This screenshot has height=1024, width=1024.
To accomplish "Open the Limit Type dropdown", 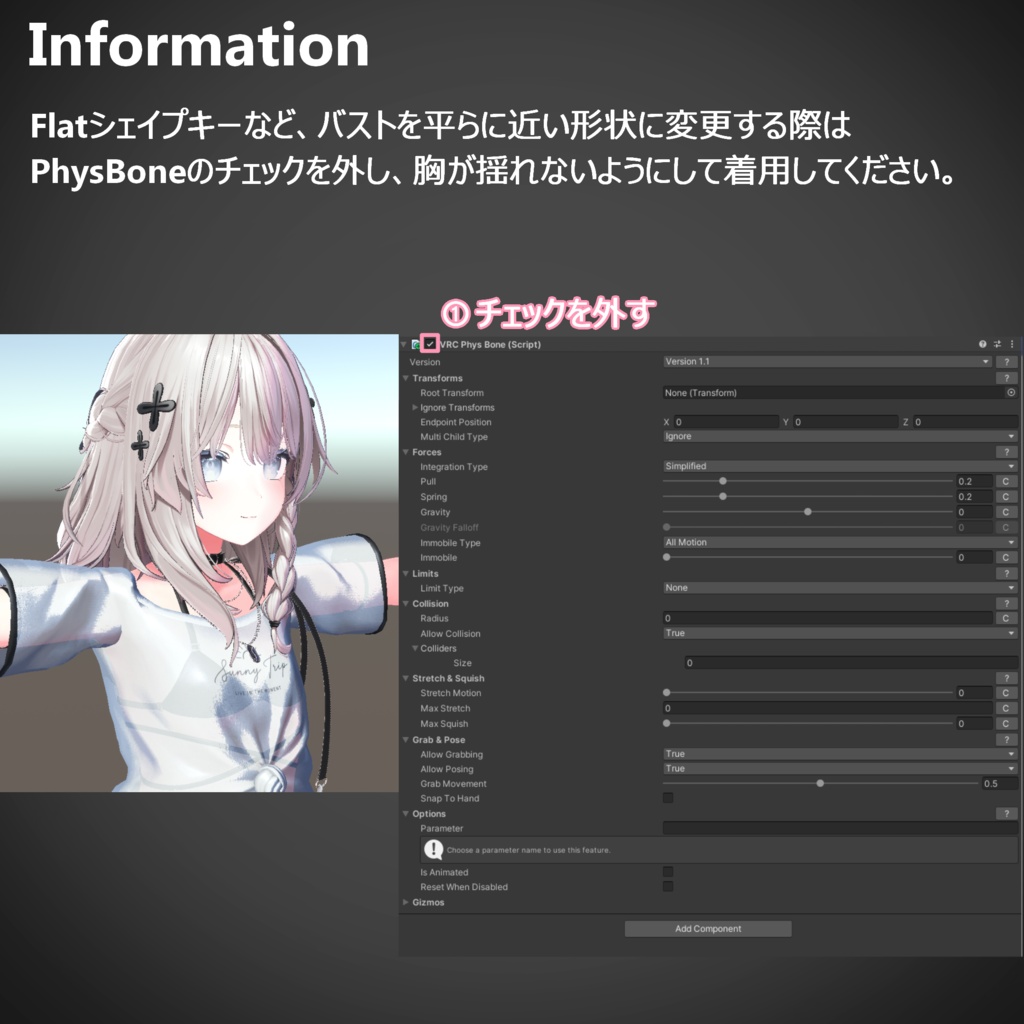I will click(x=840, y=588).
